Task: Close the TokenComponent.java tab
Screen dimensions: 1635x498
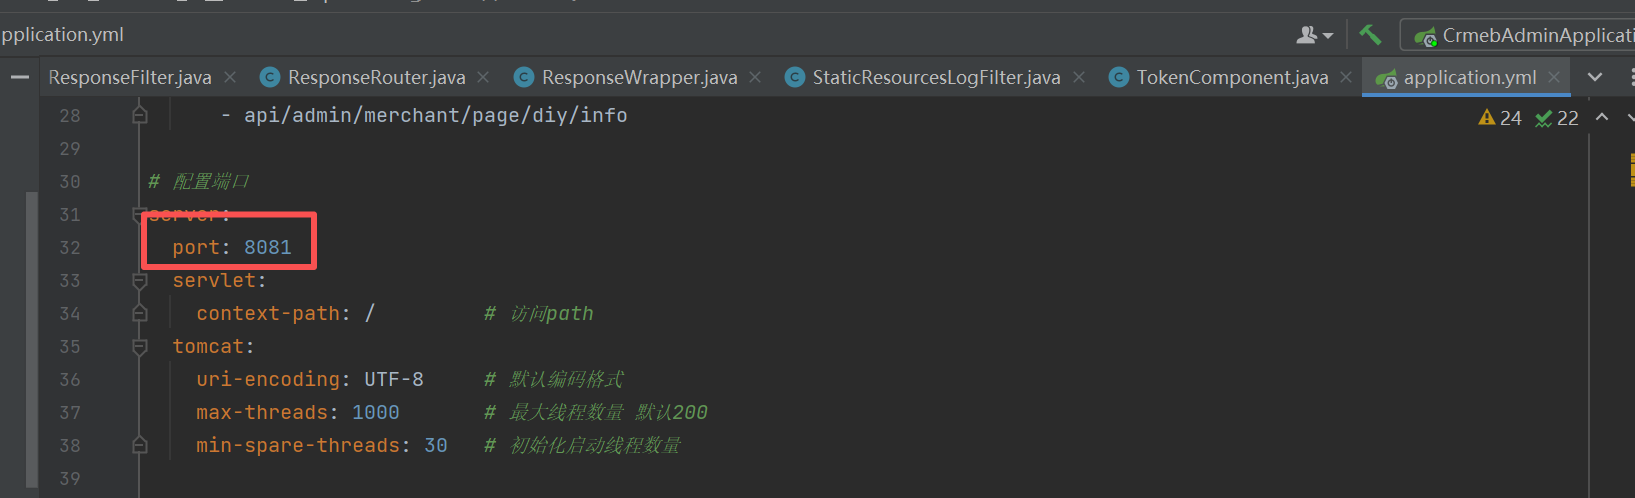Action: pyautogui.click(x=1346, y=77)
